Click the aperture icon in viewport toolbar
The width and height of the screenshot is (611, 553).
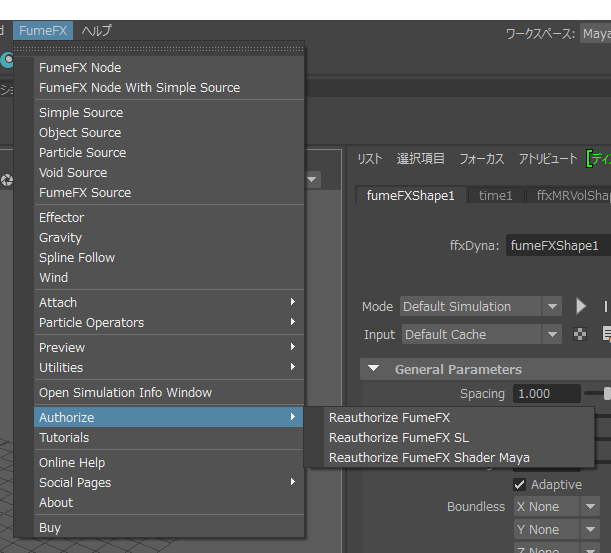coord(7,180)
